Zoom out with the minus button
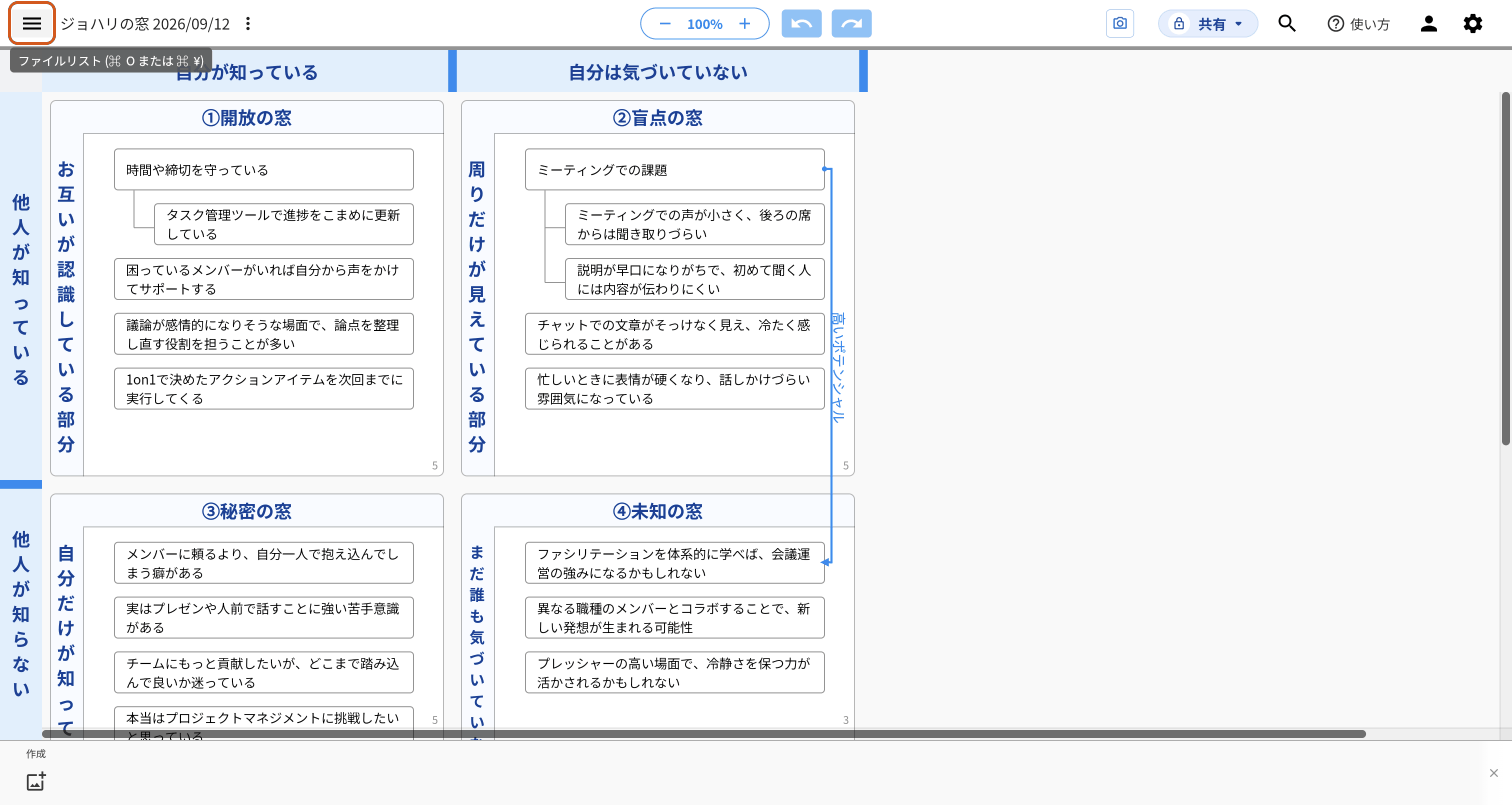 (665, 24)
